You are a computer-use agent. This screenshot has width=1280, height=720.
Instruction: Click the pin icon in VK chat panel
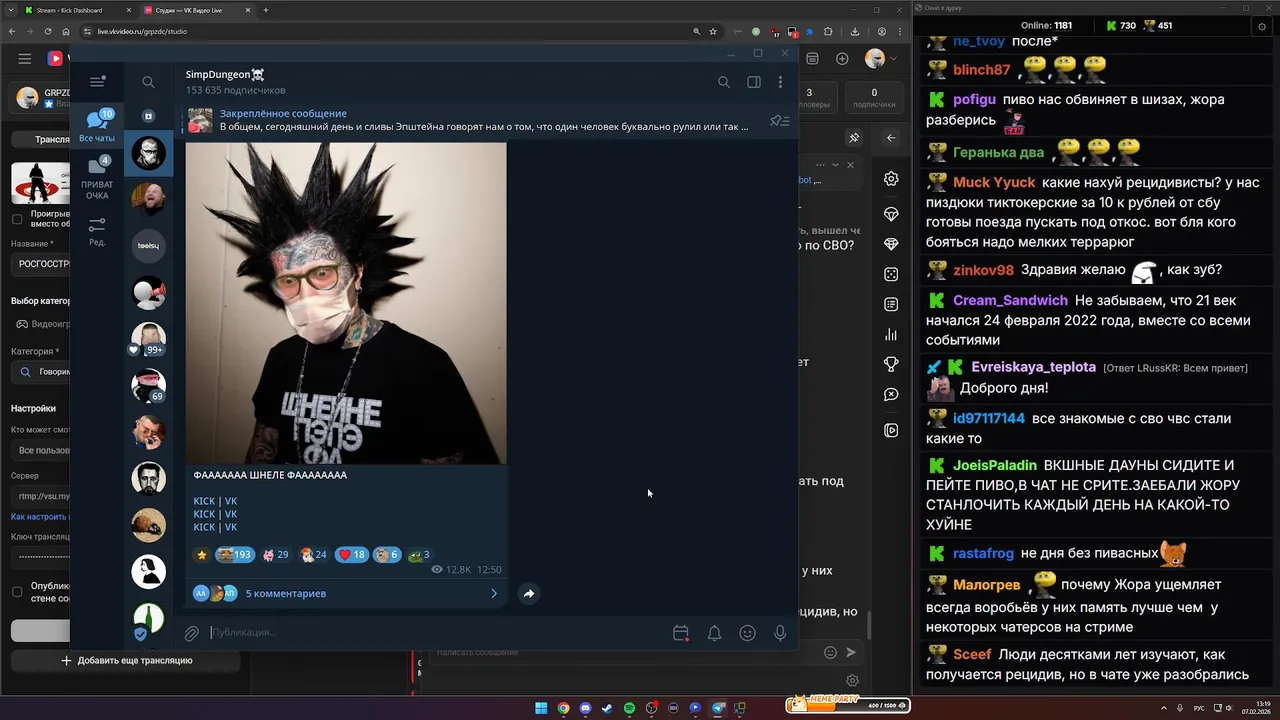(x=854, y=137)
